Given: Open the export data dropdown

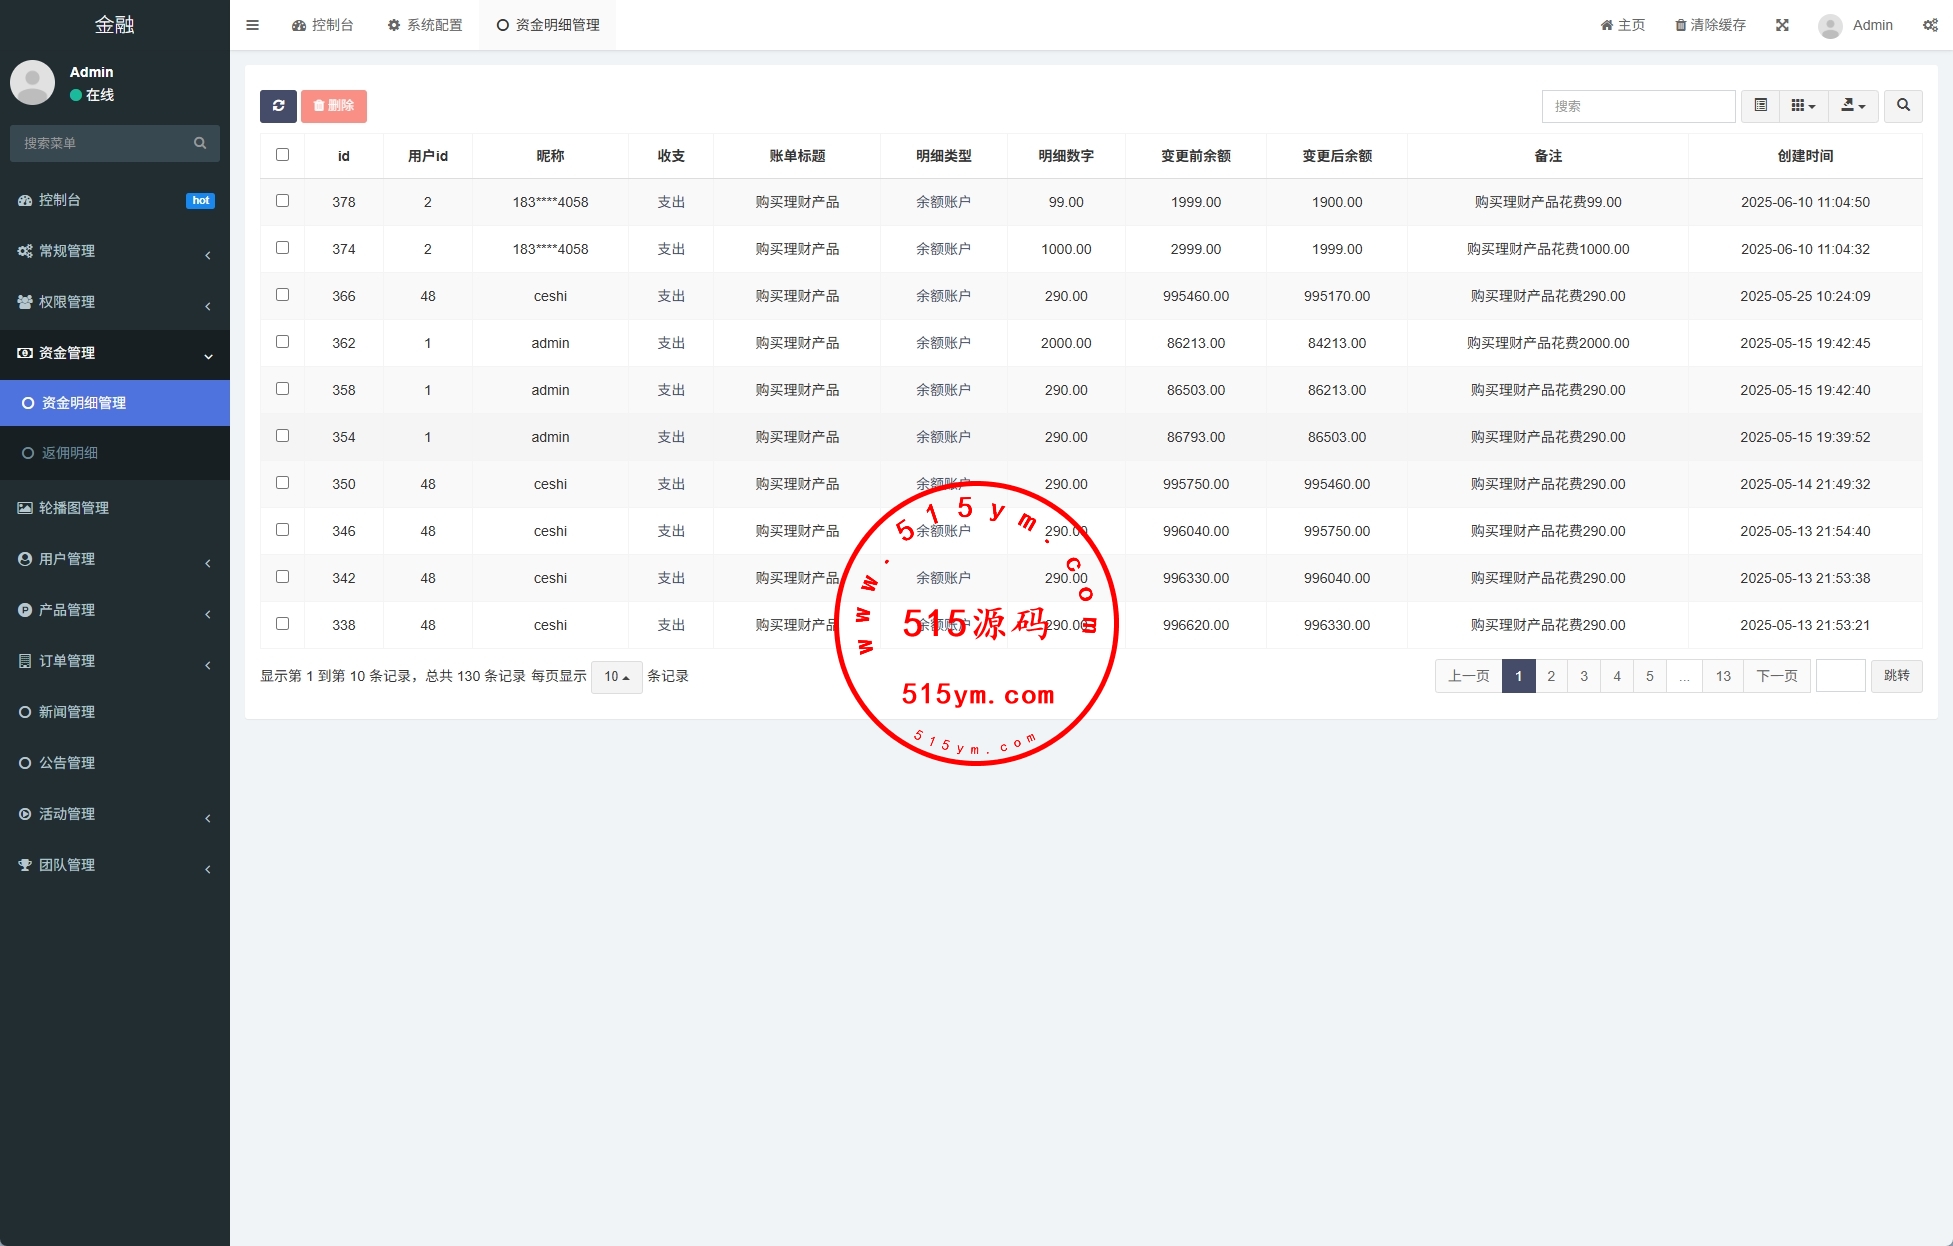Looking at the screenshot, I should coord(1853,106).
